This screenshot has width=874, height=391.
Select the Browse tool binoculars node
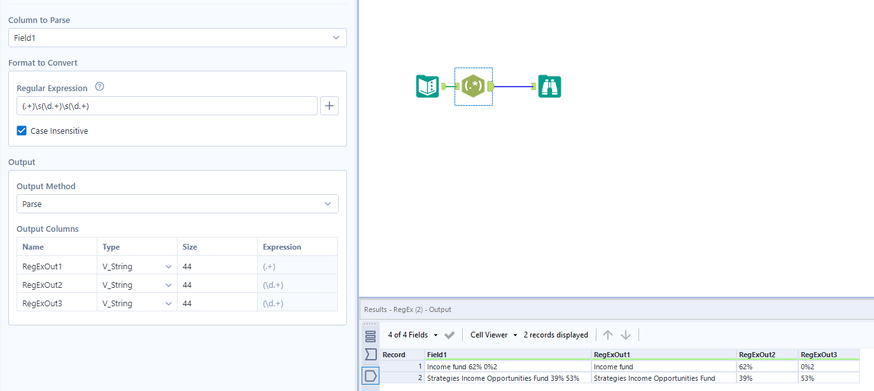pyautogui.click(x=550, y=86)
